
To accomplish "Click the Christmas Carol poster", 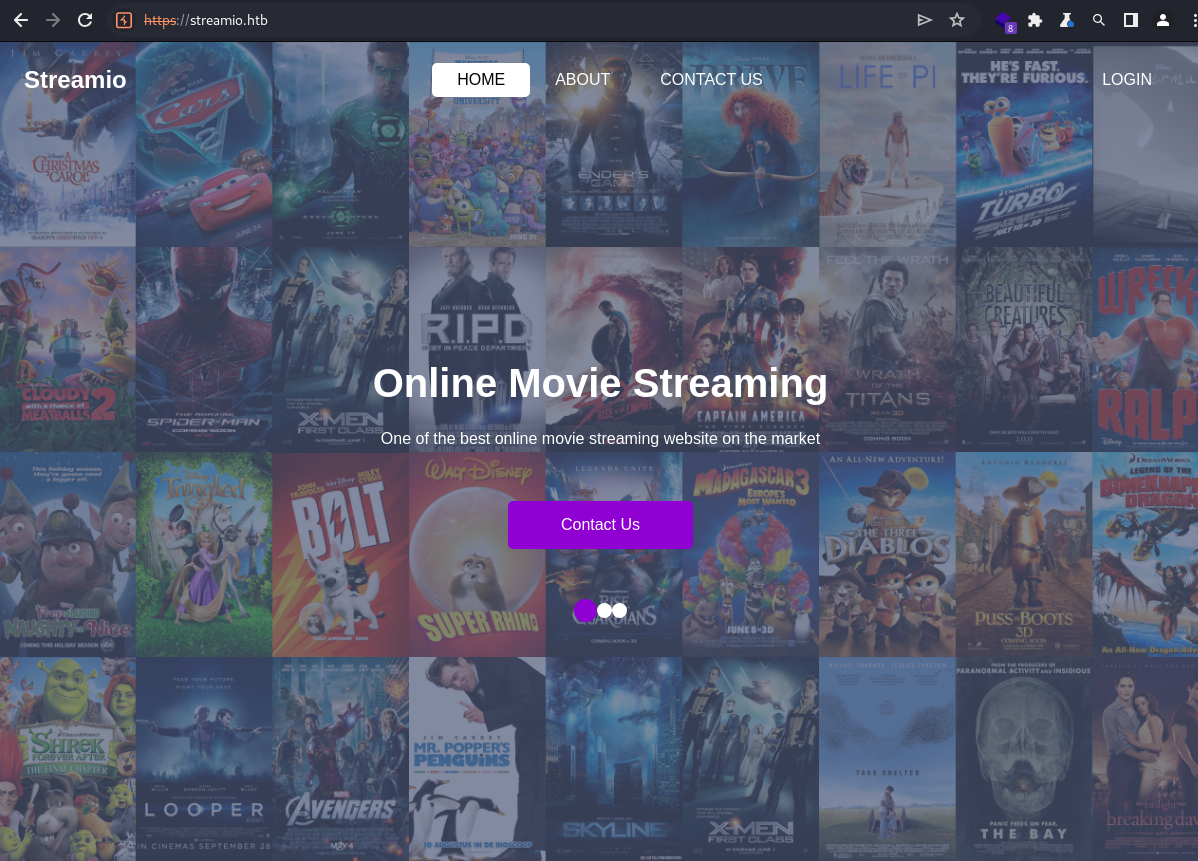I will click(x=68, y=144).
